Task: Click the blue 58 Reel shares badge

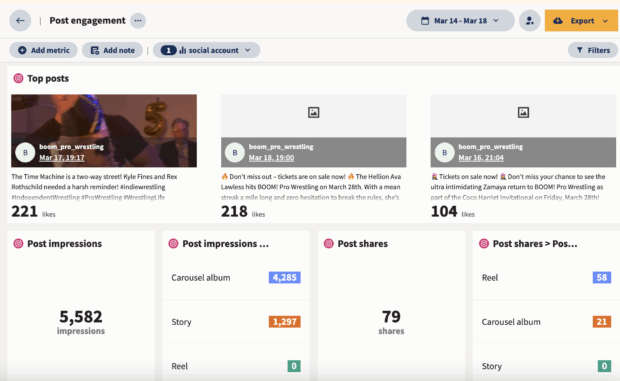Action: 602,277
